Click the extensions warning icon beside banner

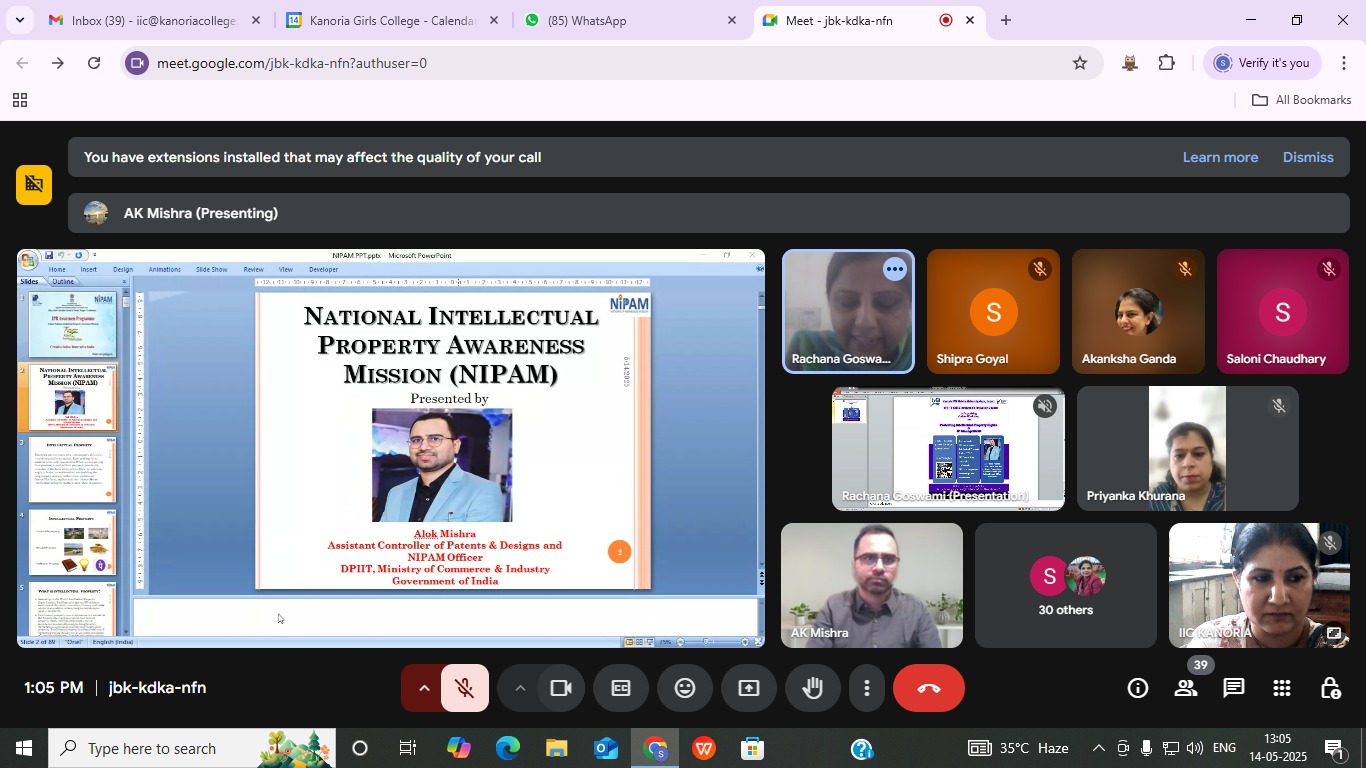tap(34, 183)
